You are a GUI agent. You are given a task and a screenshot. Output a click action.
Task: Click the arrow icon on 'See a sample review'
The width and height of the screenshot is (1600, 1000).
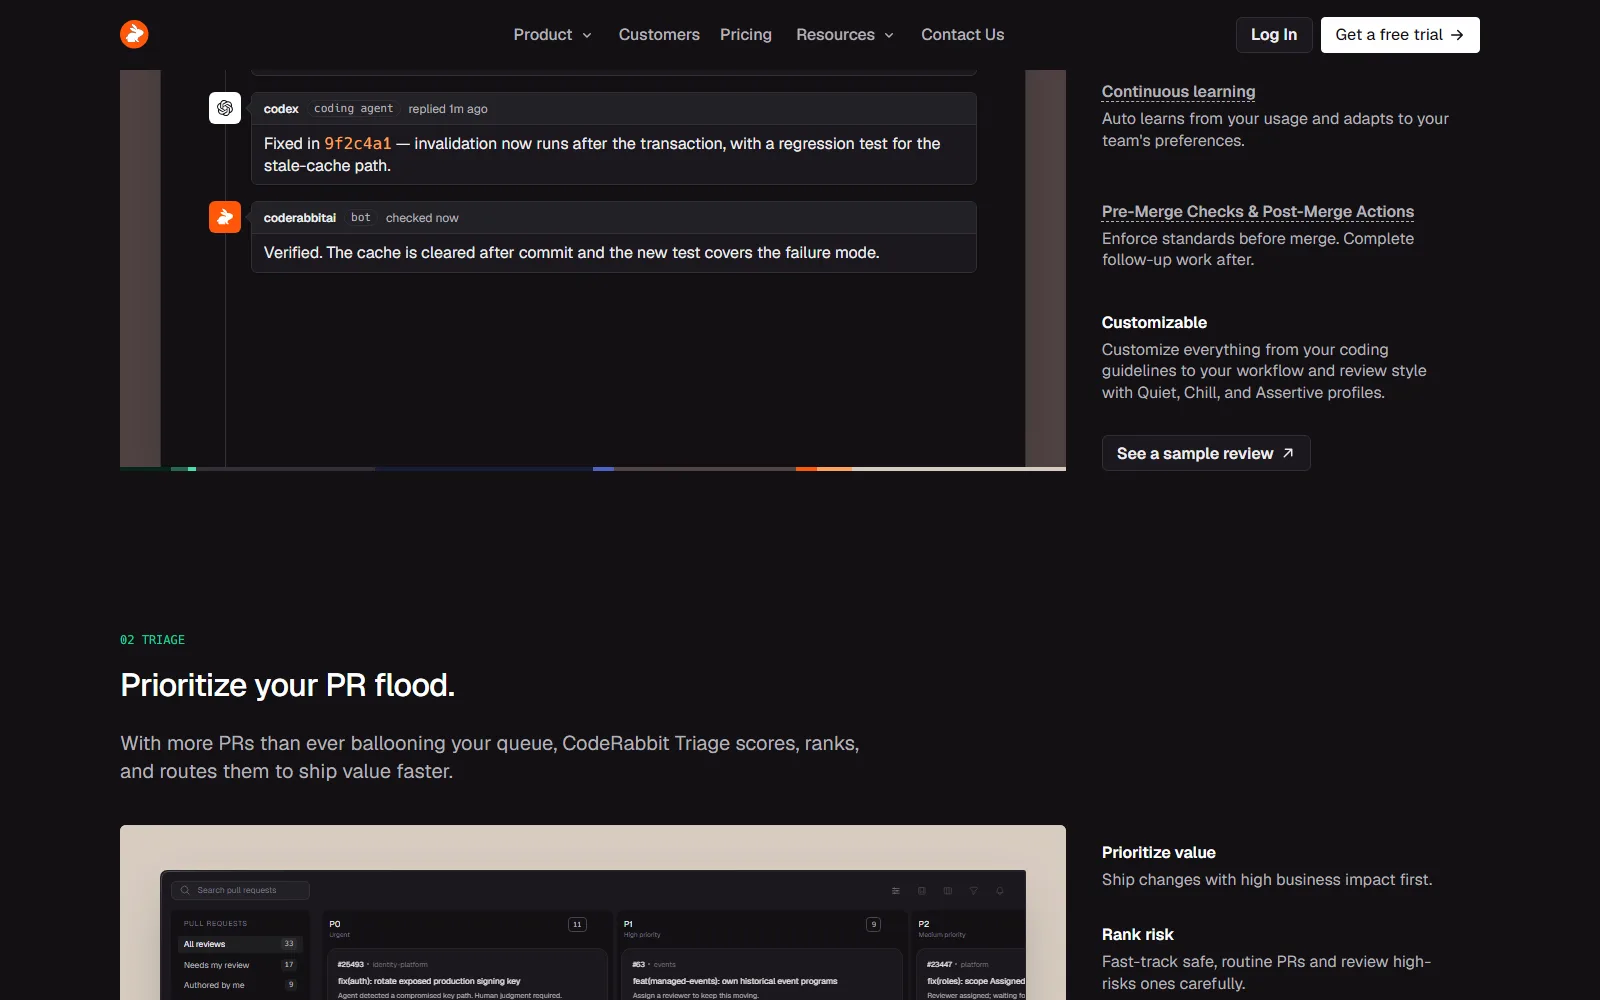tap(1288, 453)
